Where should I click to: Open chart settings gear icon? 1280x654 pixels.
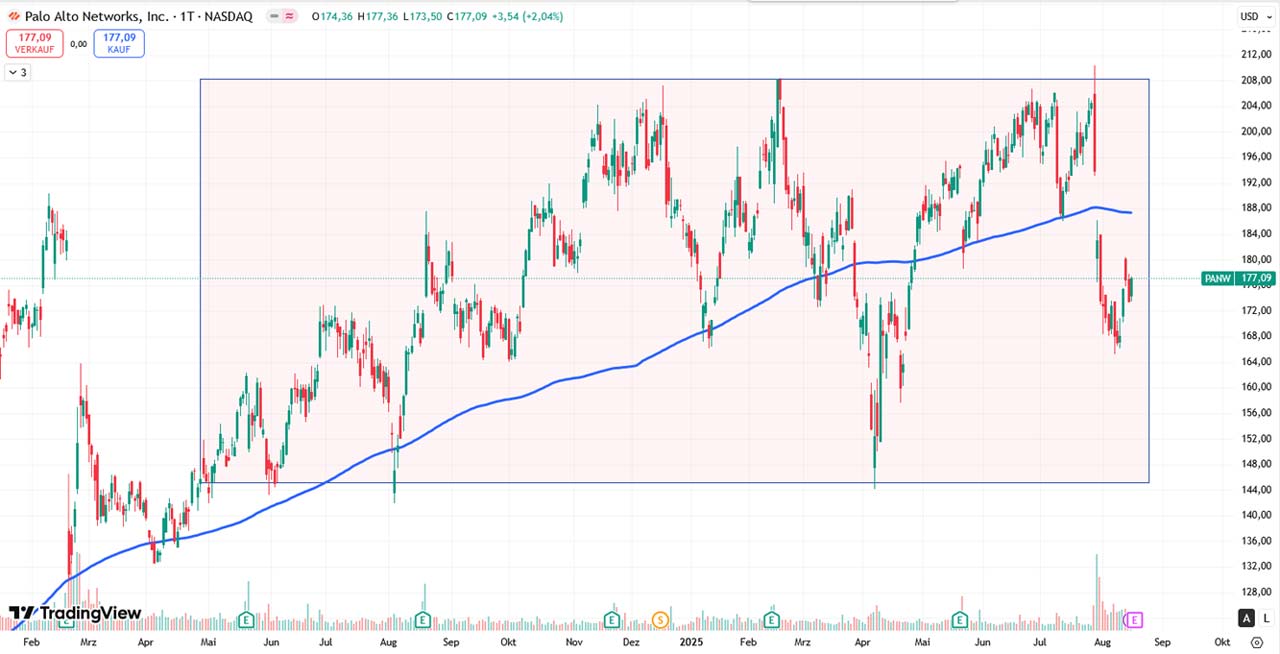(1257, 643)
